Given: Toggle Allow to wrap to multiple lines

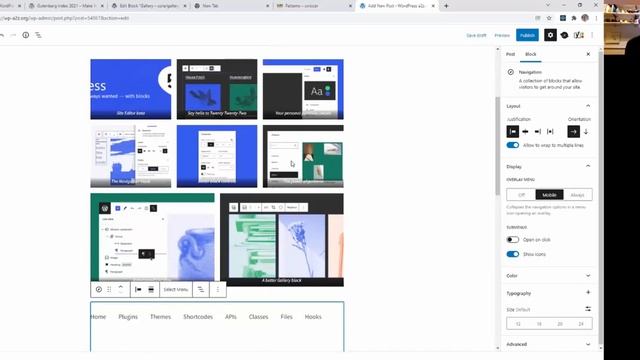Looking at the screenshot, I should (513, 145).
